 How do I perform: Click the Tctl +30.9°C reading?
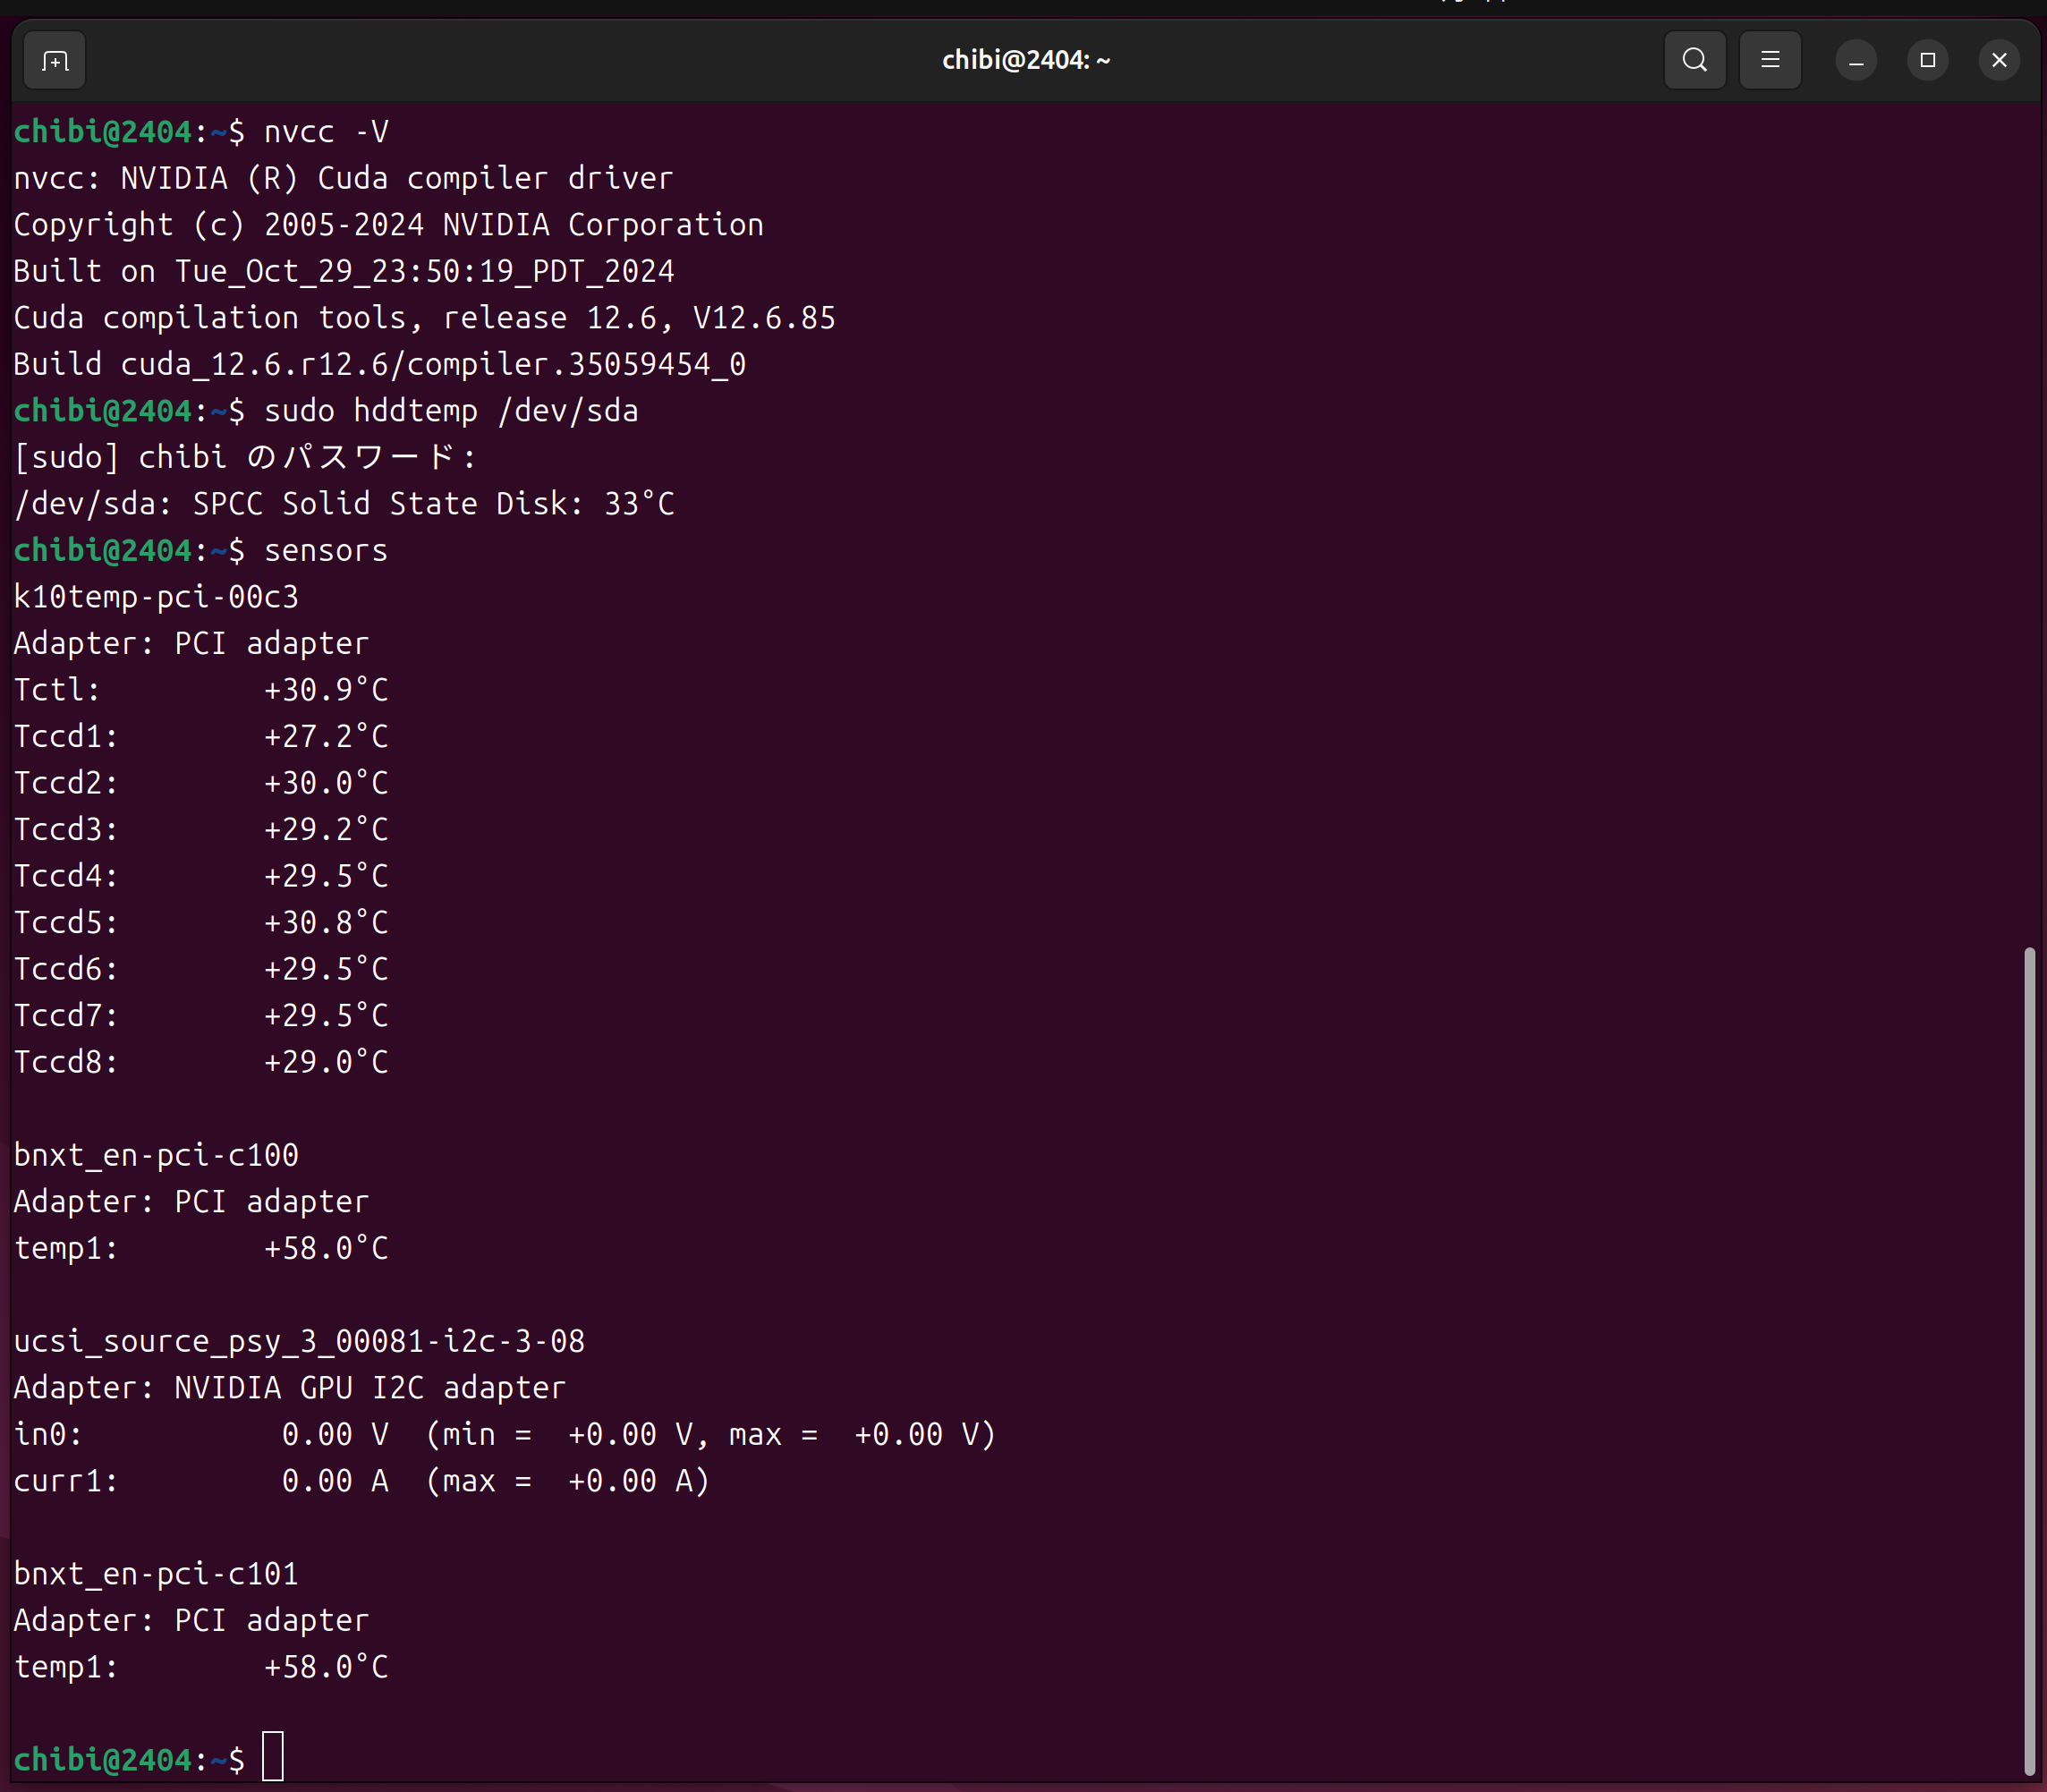tap(325, 690)
